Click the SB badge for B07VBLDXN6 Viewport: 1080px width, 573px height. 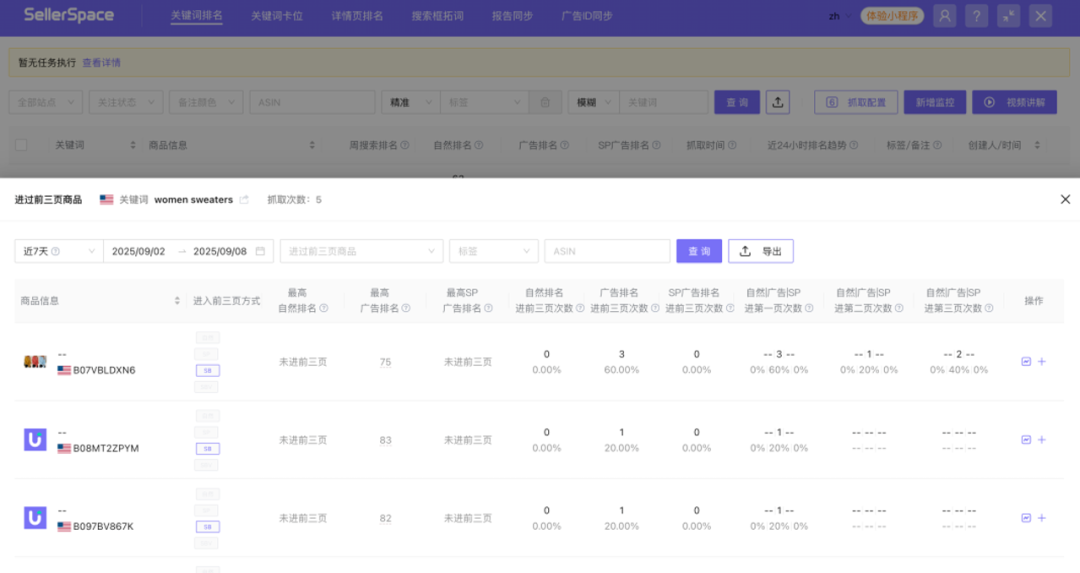(207, 371)
